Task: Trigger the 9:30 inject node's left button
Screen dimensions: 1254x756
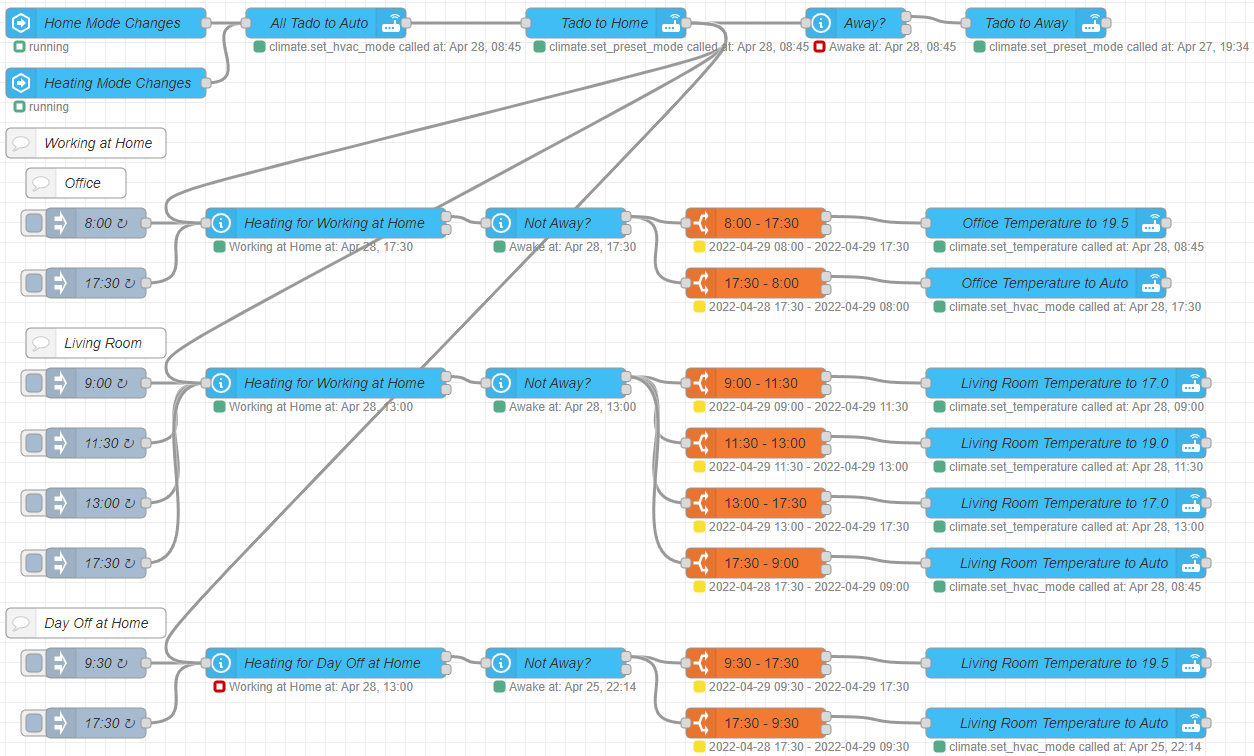Action: point(33,663)
